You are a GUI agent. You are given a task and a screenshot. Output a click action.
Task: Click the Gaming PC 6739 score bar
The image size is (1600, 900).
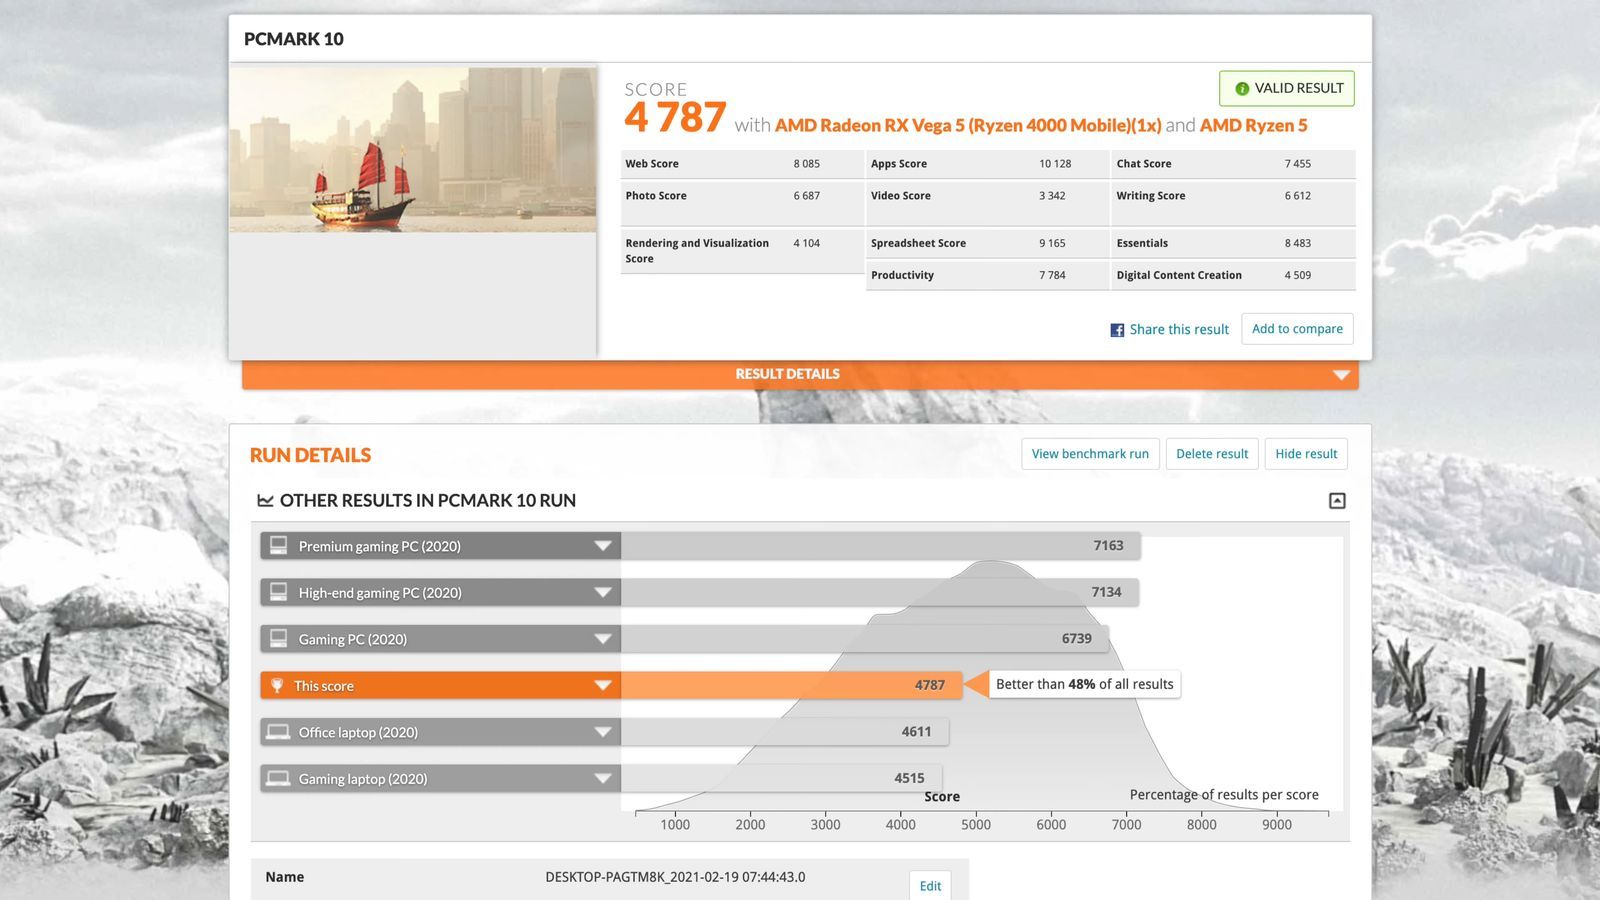865,638
